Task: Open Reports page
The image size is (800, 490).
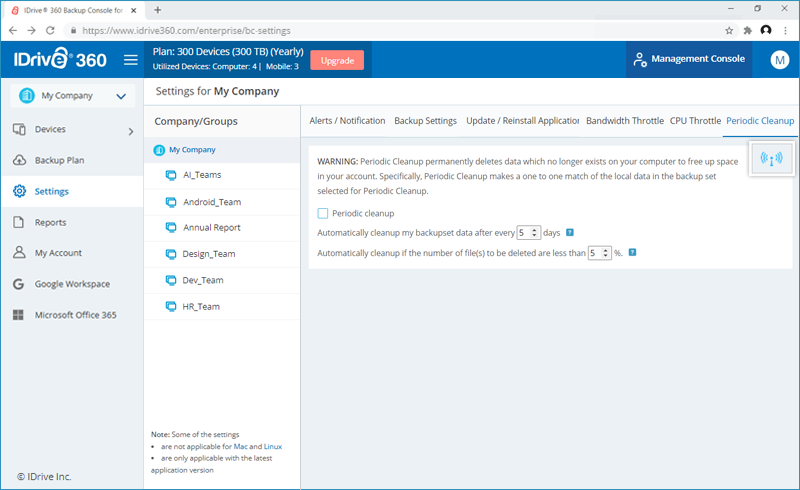Action: click(51, 223)
